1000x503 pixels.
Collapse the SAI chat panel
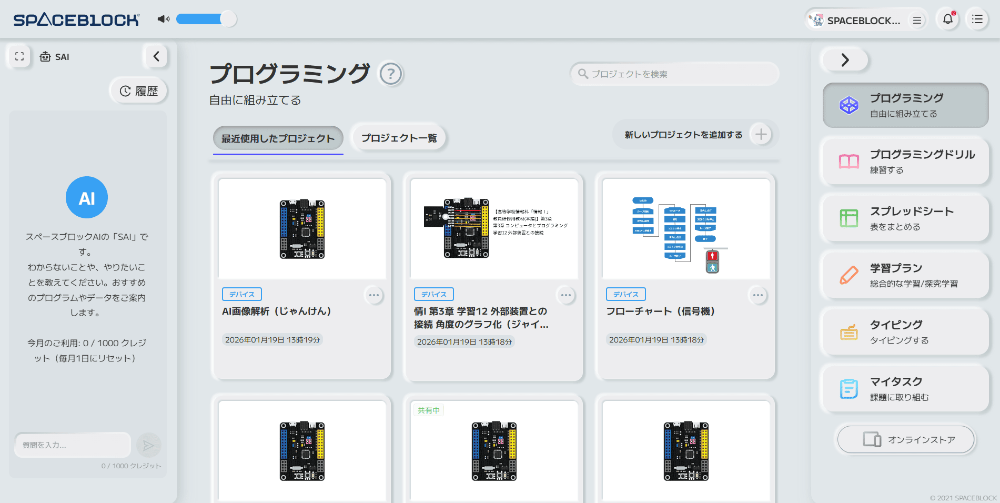156,57
